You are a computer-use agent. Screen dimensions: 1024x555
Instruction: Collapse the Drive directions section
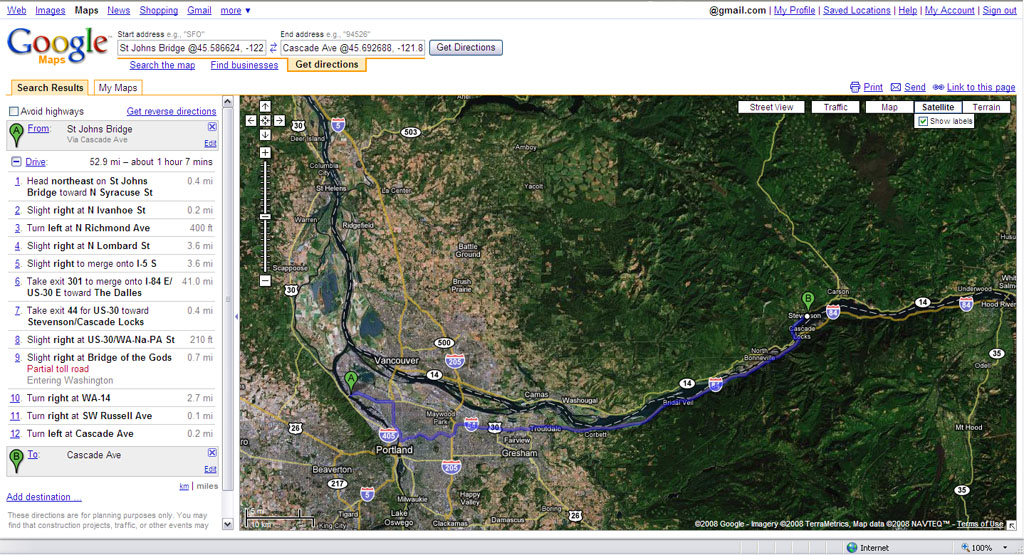click(16, 161)
